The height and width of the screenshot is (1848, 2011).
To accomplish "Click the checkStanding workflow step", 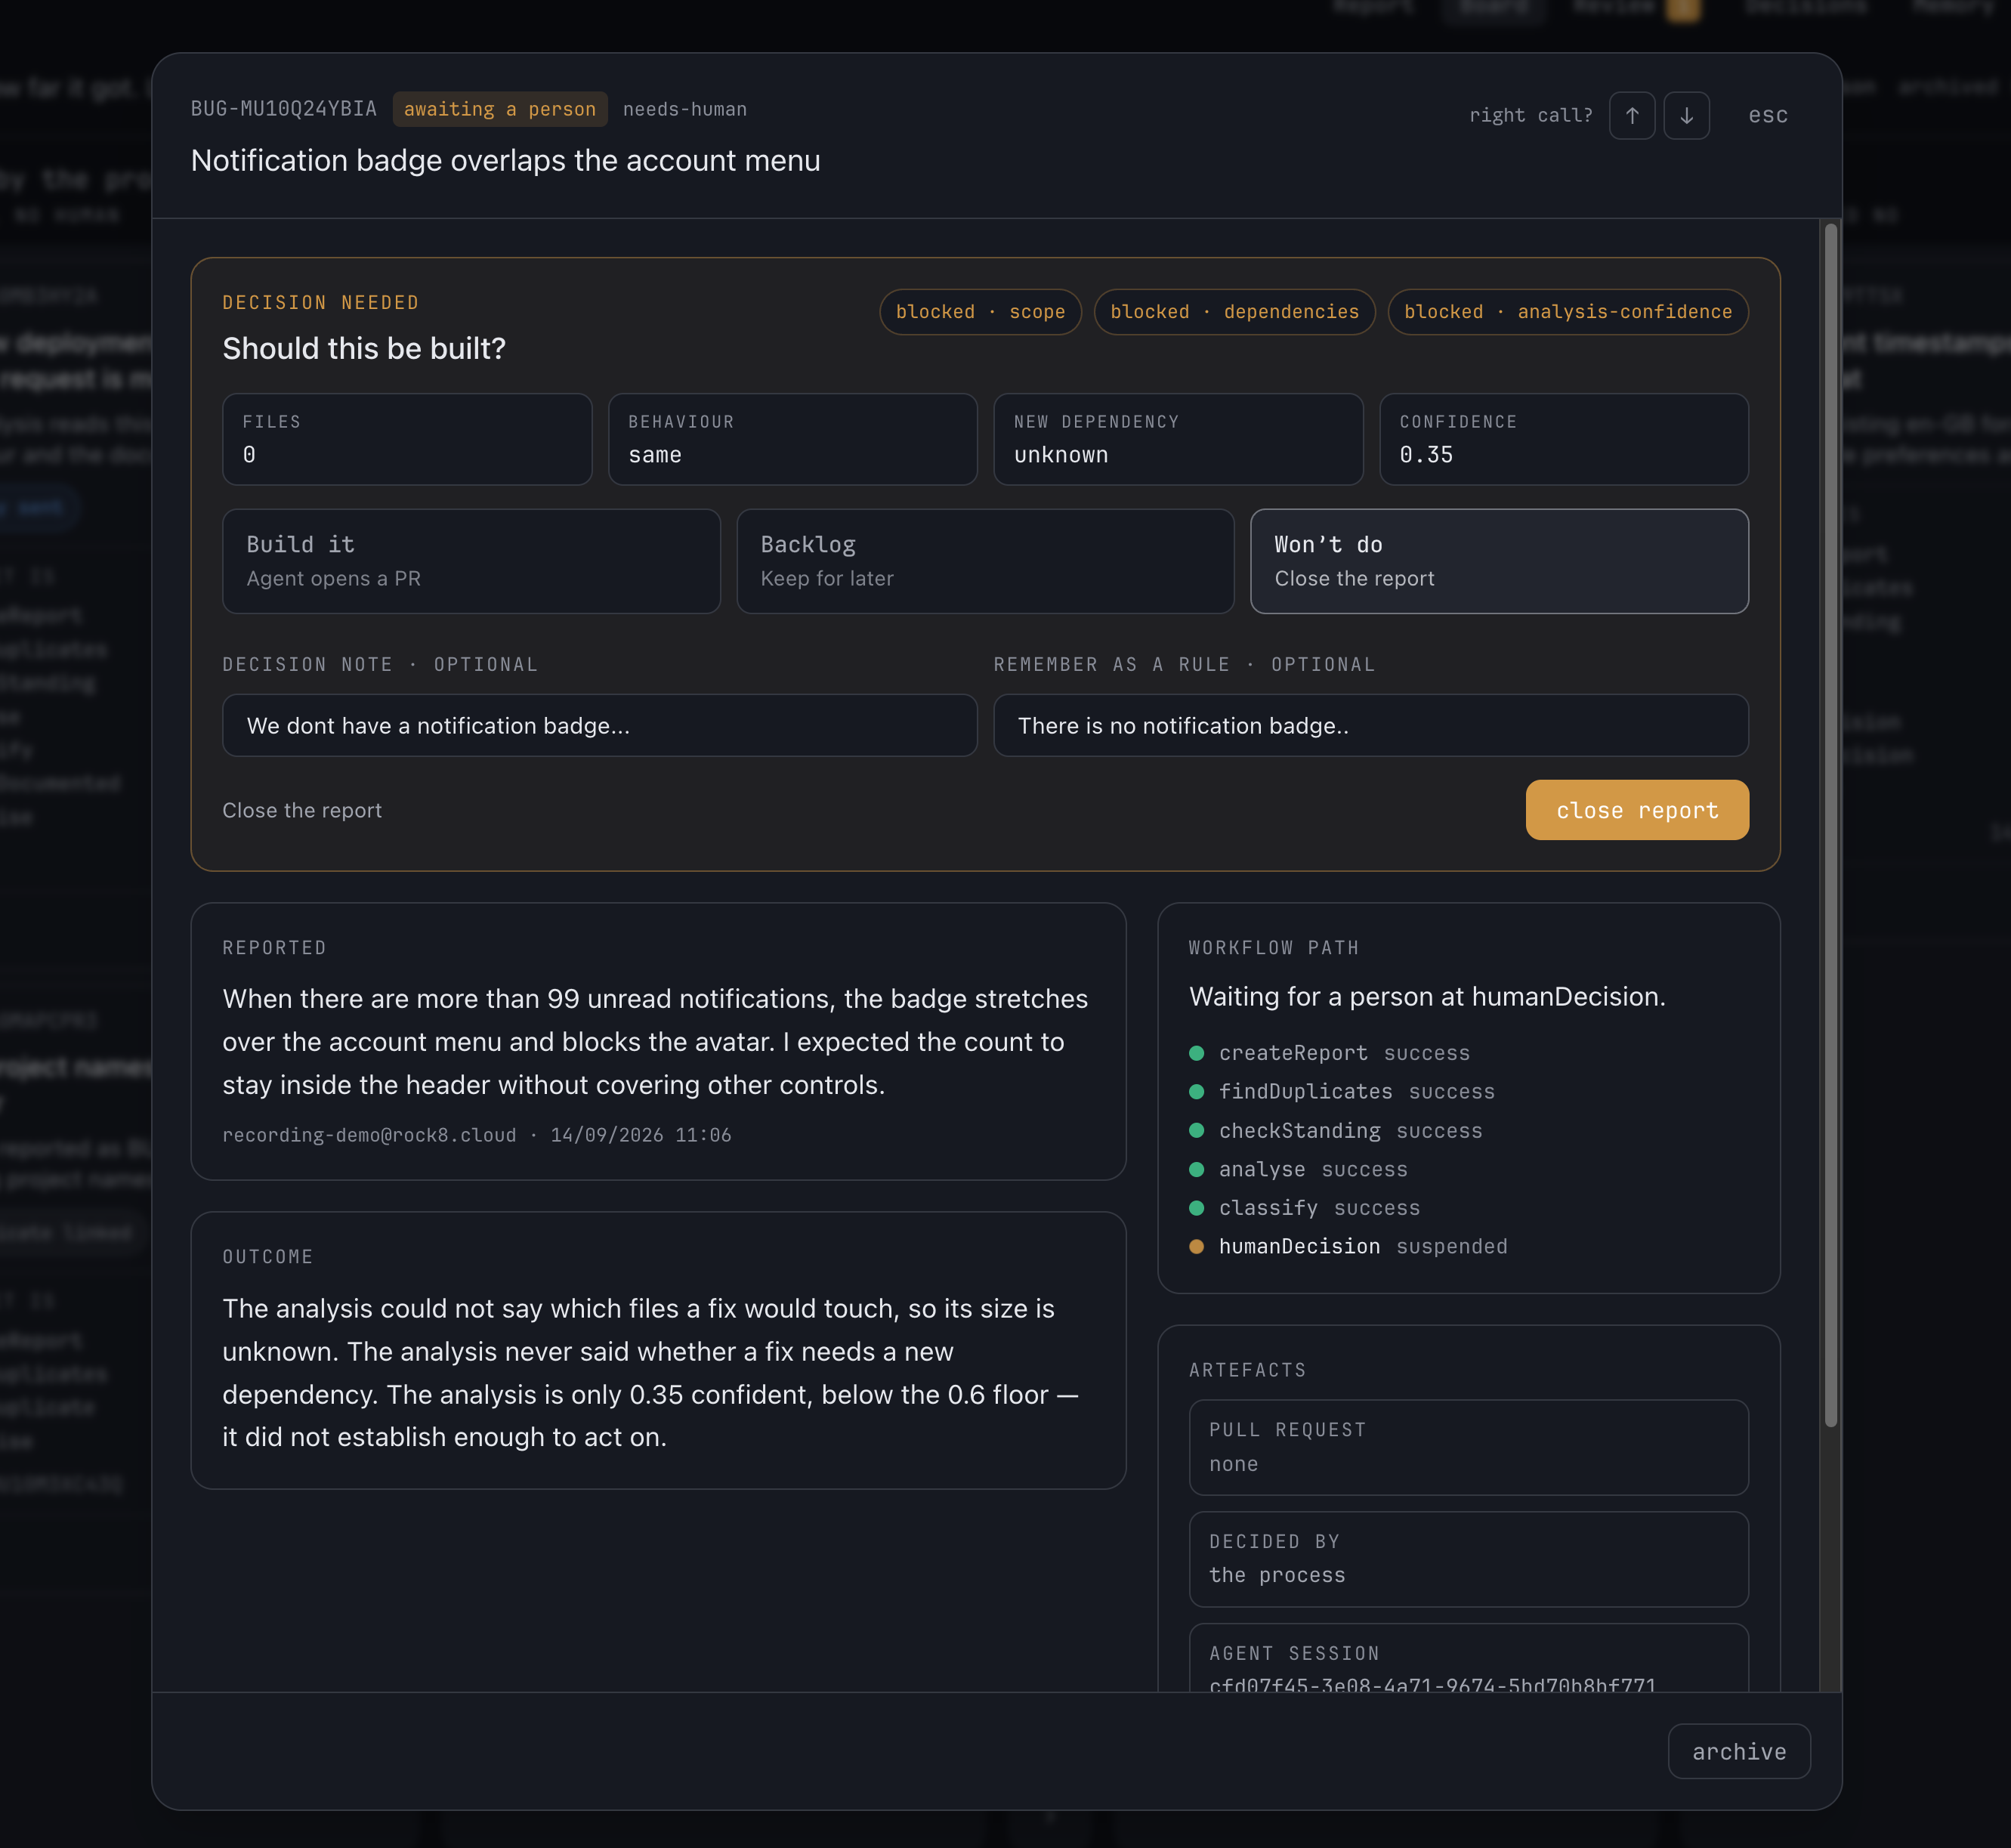I will [1336, 1131].
